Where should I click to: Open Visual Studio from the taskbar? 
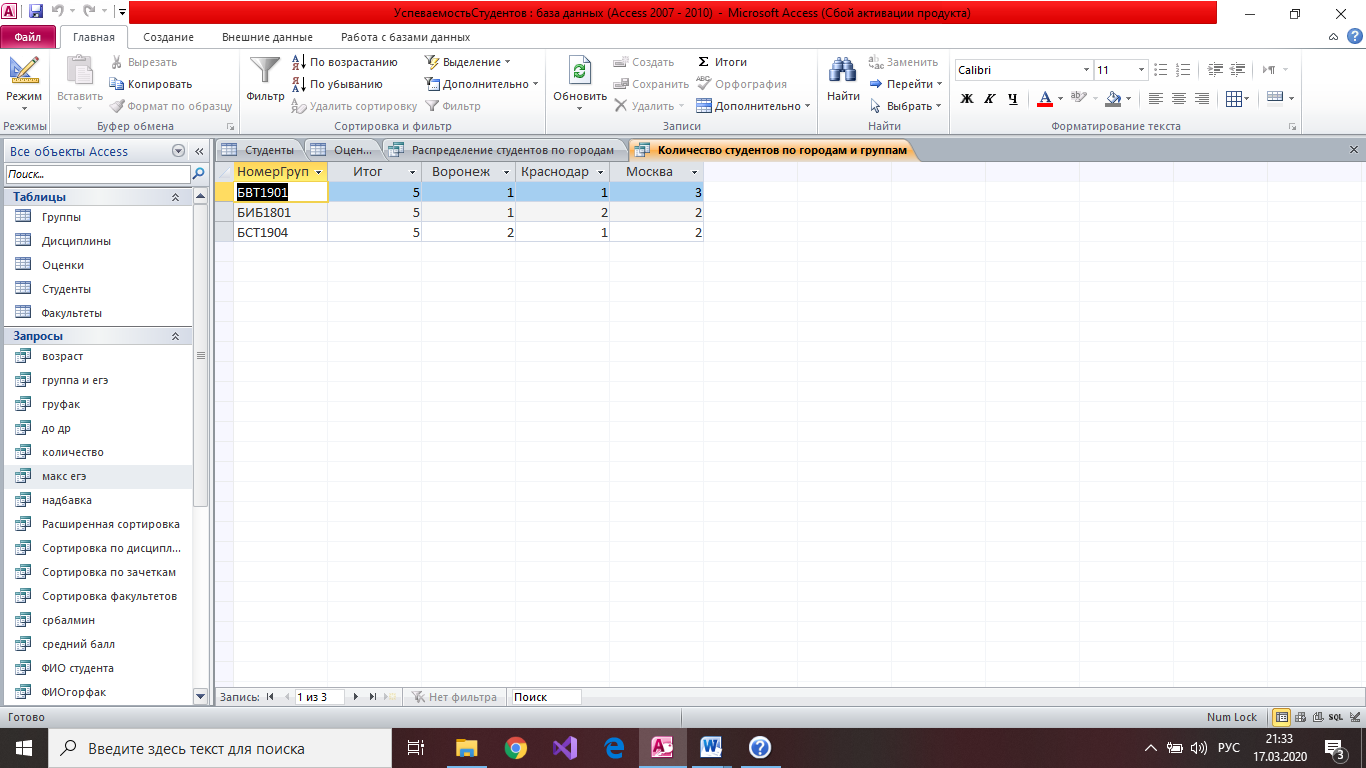[x=565, y=748]
